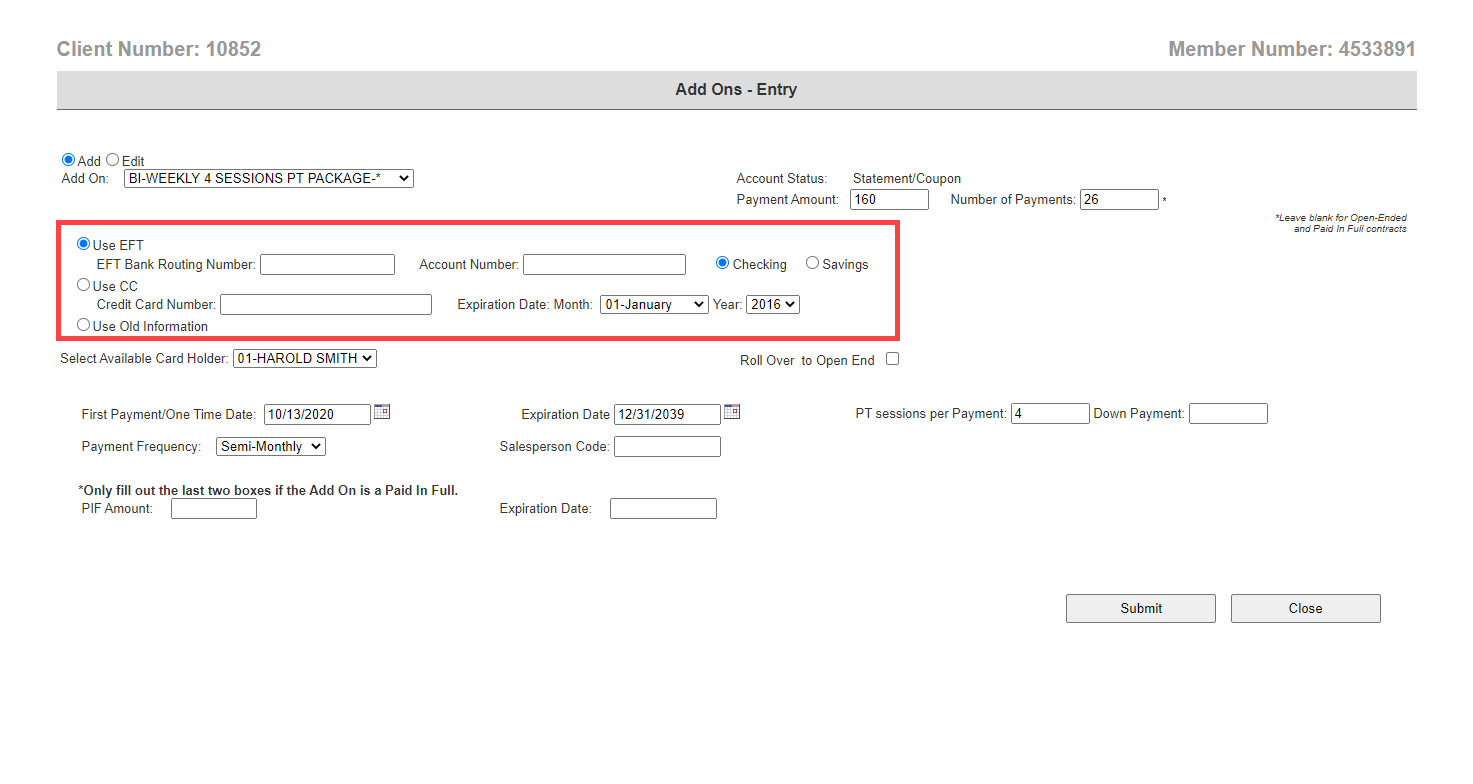
Task: Select the Add radio button
Action: (68, 159)
